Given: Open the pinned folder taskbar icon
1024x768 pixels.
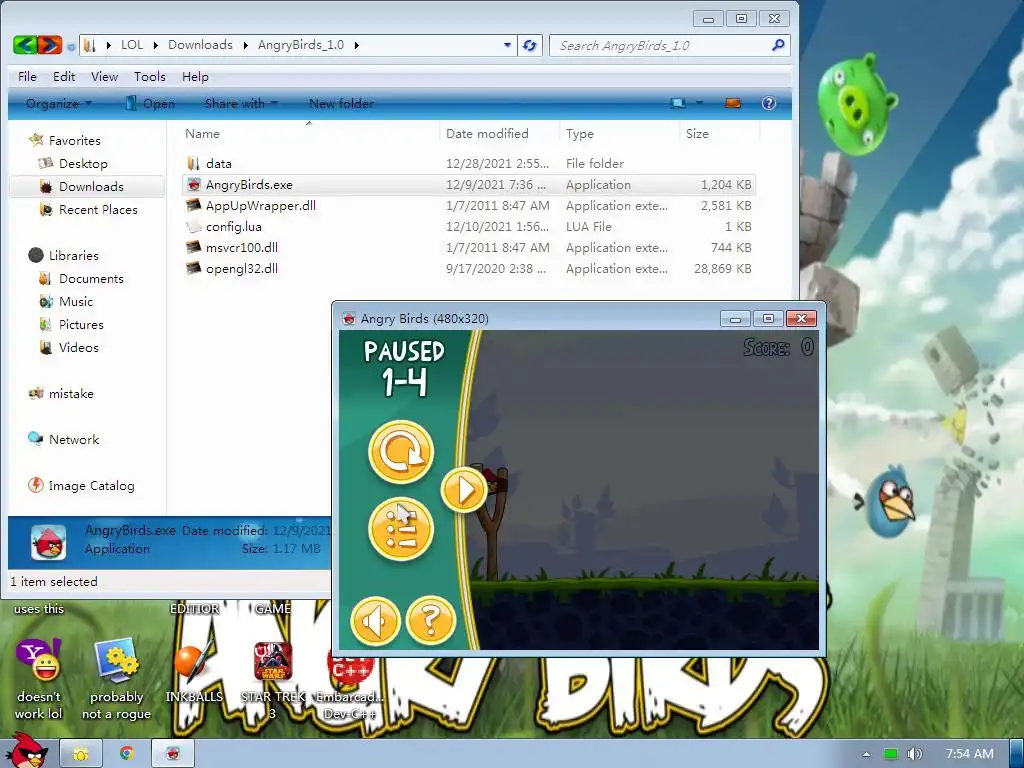Looking at the screenshot, I should 81,754.
